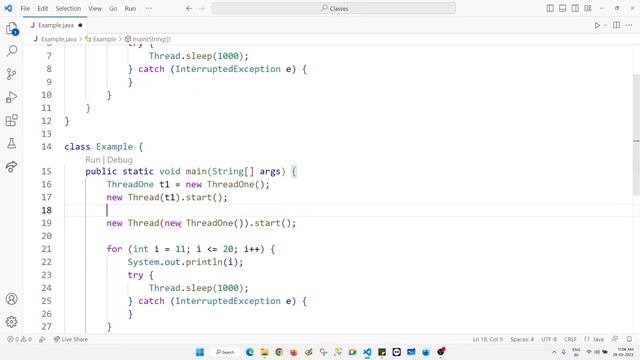Screen dimensions: 640x360
Task: Open editor More Actions ellipsis
Action: tap(629, 25)
